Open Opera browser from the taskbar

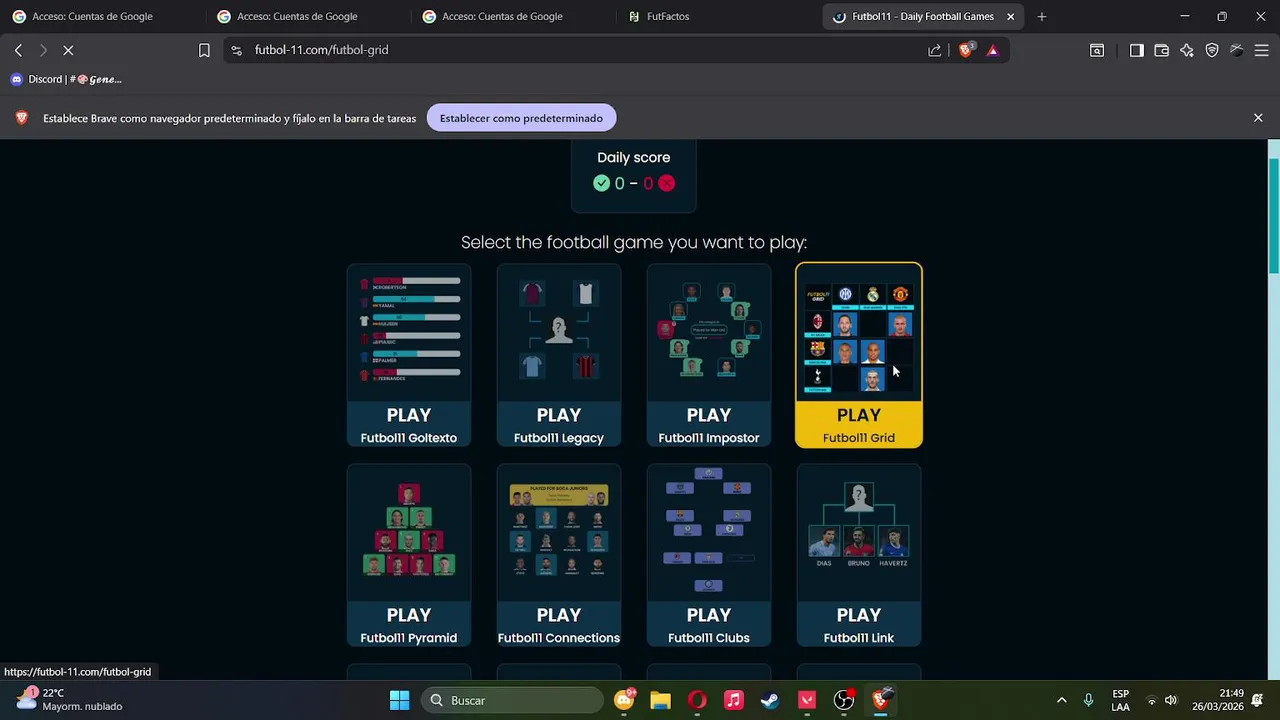(697, 700)
